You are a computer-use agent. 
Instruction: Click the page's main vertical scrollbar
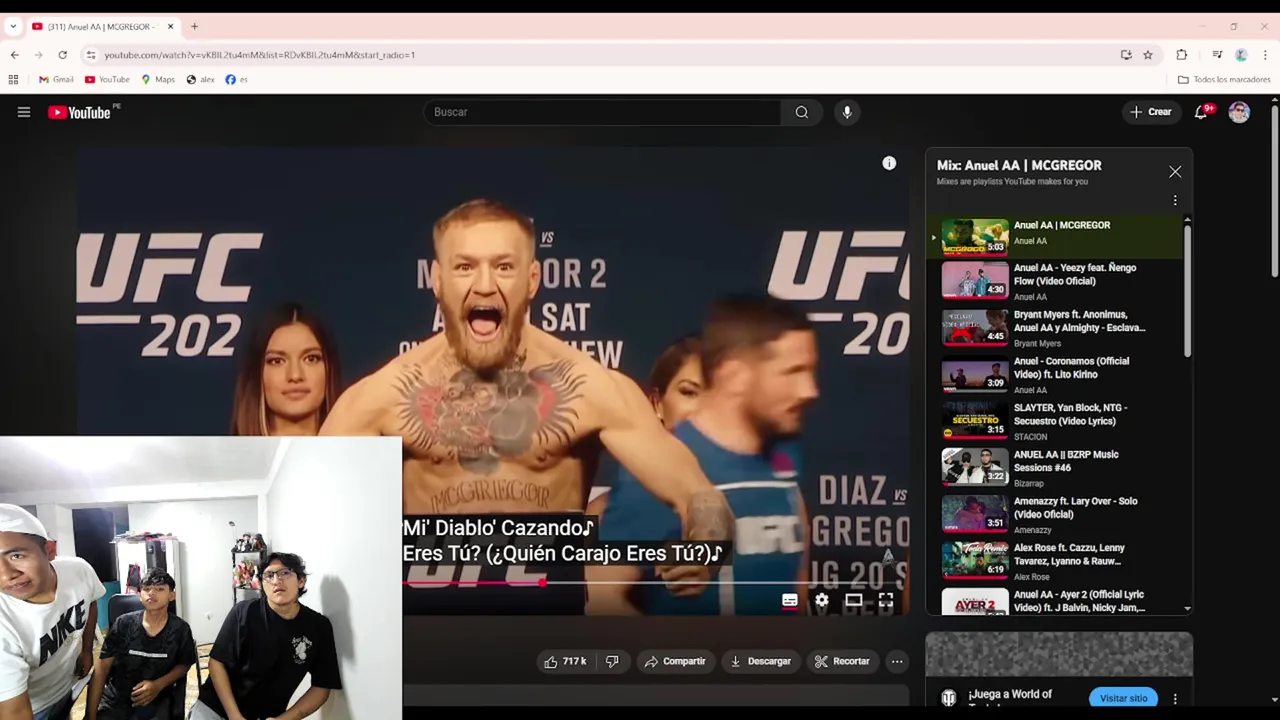[x=1274, y=190]
